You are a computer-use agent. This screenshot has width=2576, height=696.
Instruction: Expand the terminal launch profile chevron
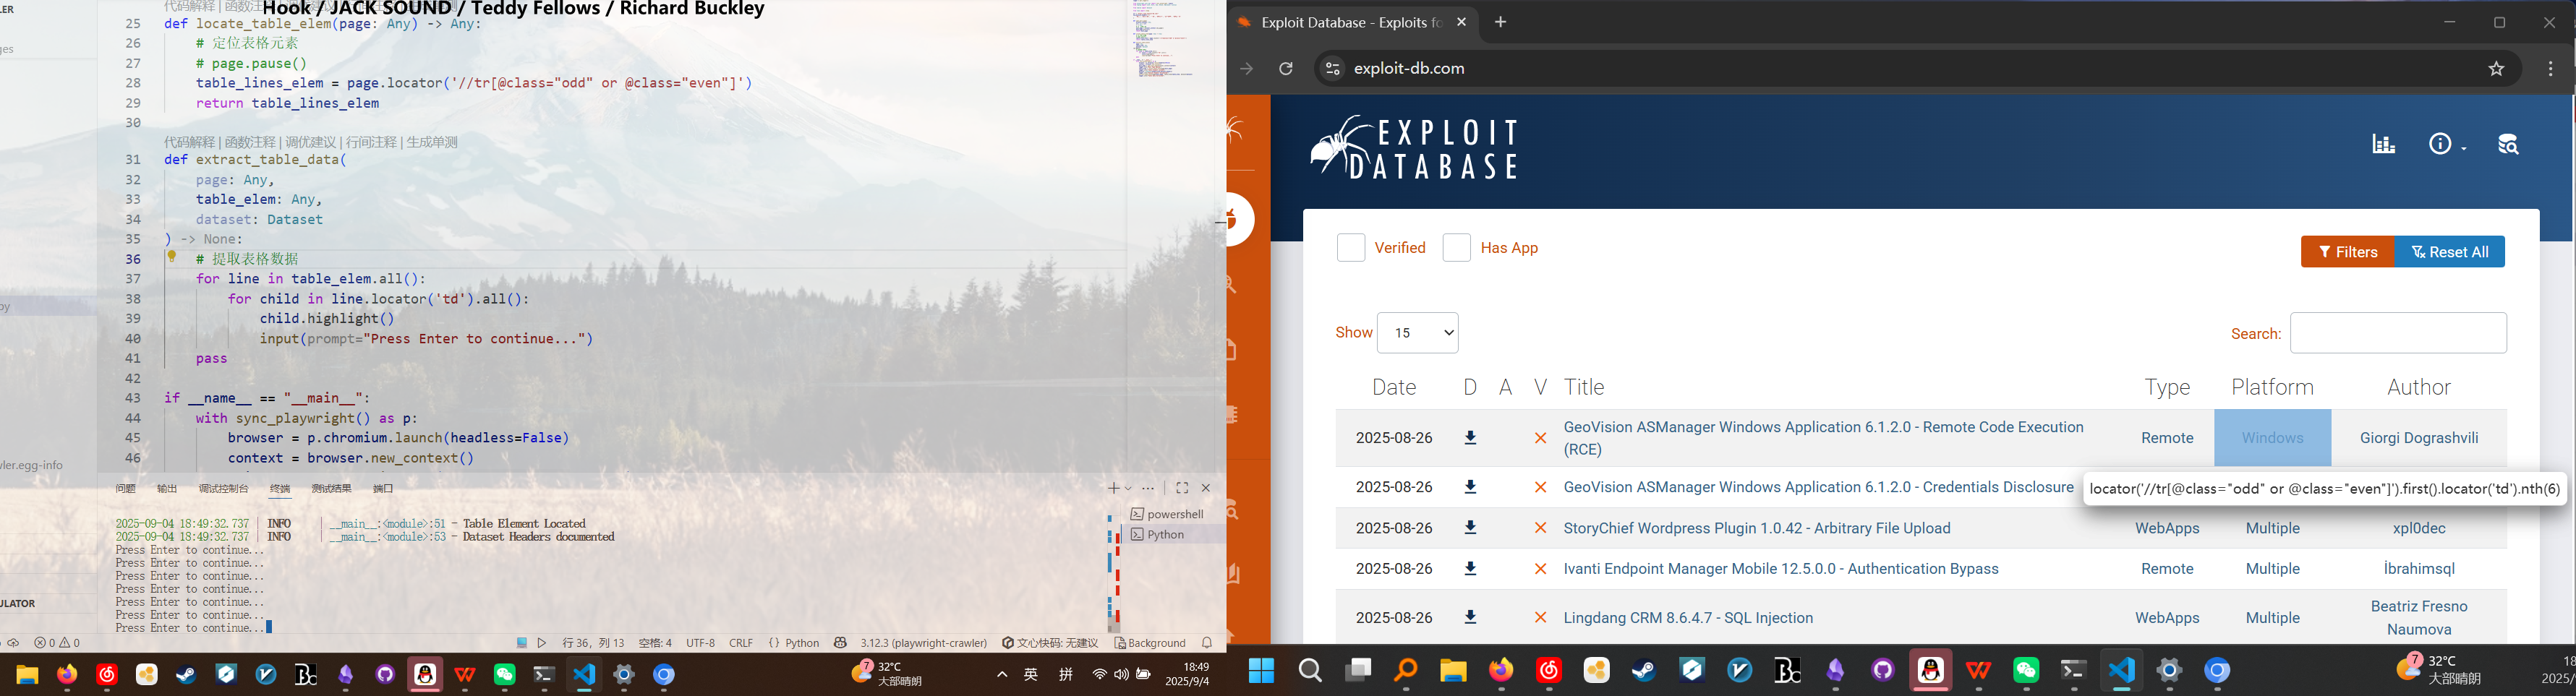(1128, 488)
